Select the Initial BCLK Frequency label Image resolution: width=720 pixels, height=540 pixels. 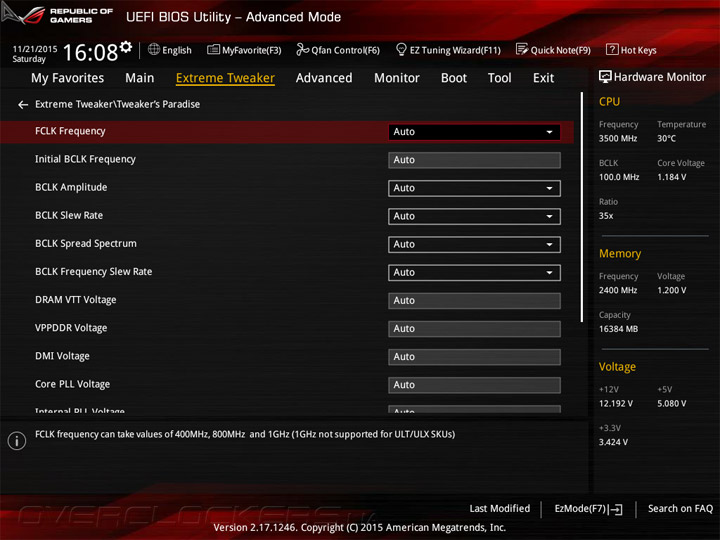[85, 159]
